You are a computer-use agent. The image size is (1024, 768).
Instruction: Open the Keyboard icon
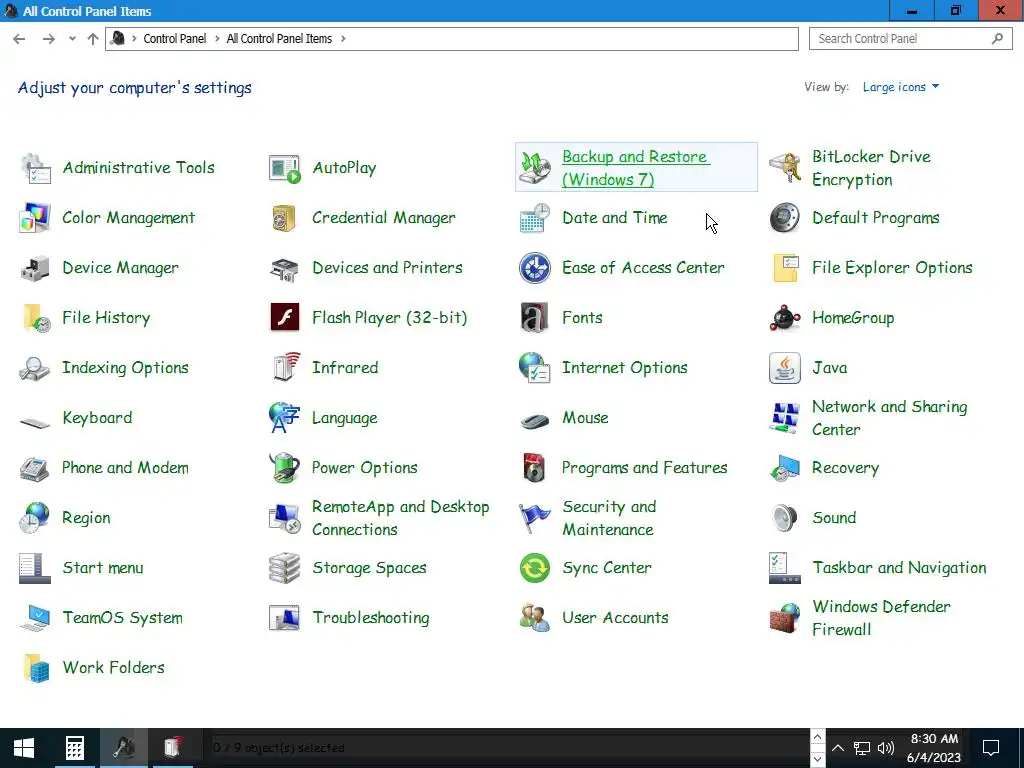click(35, 422)
